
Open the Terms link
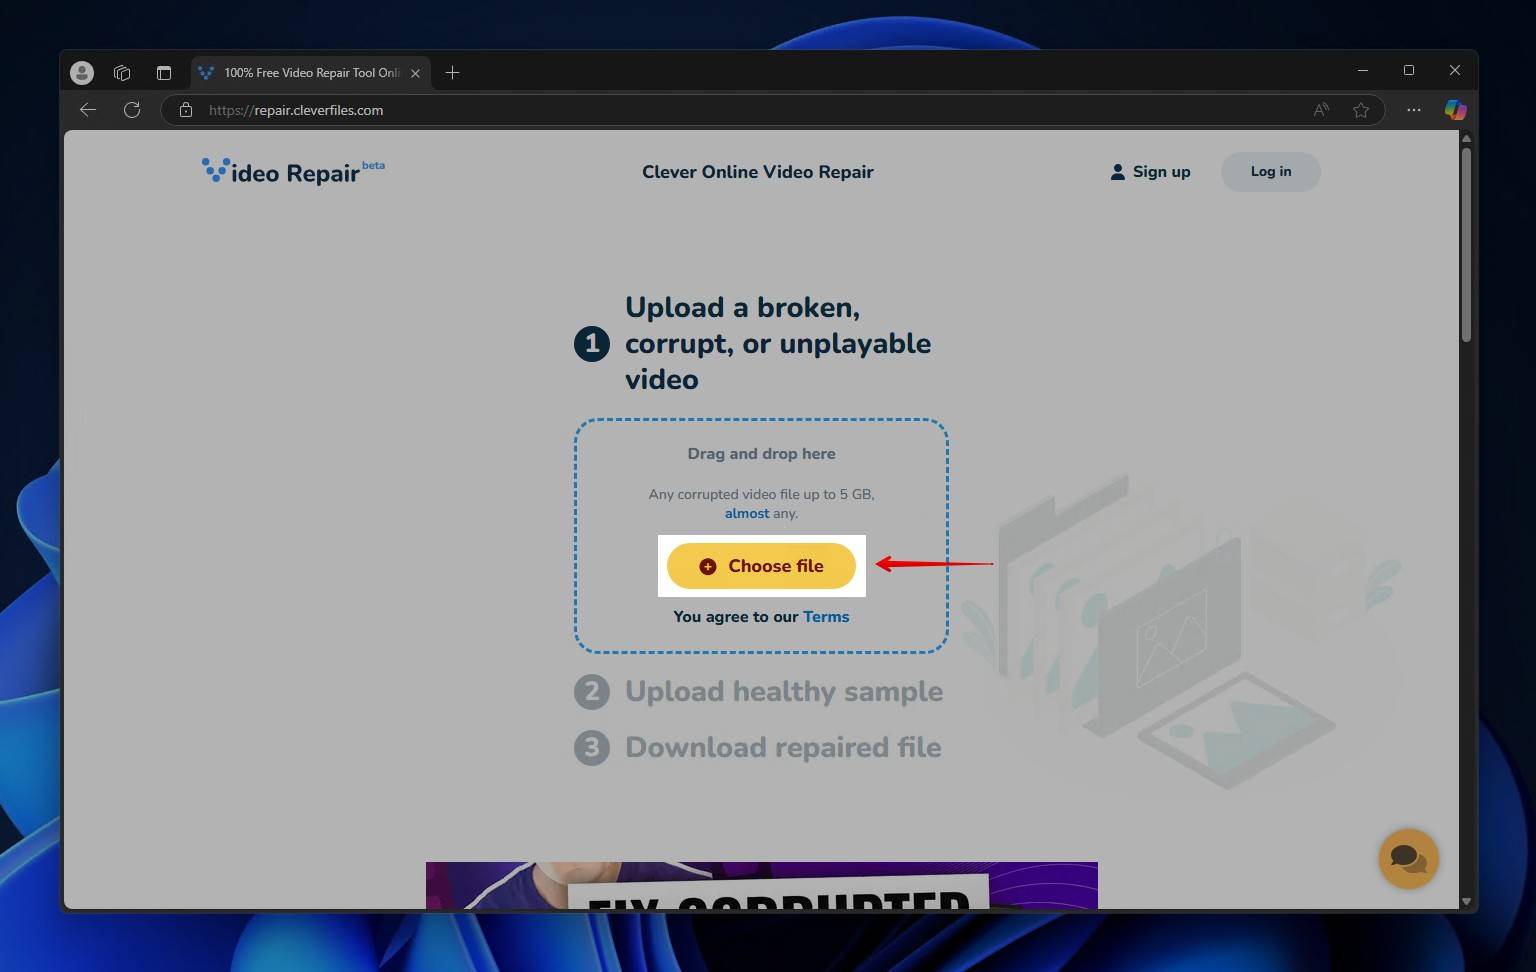click(826, 617)
